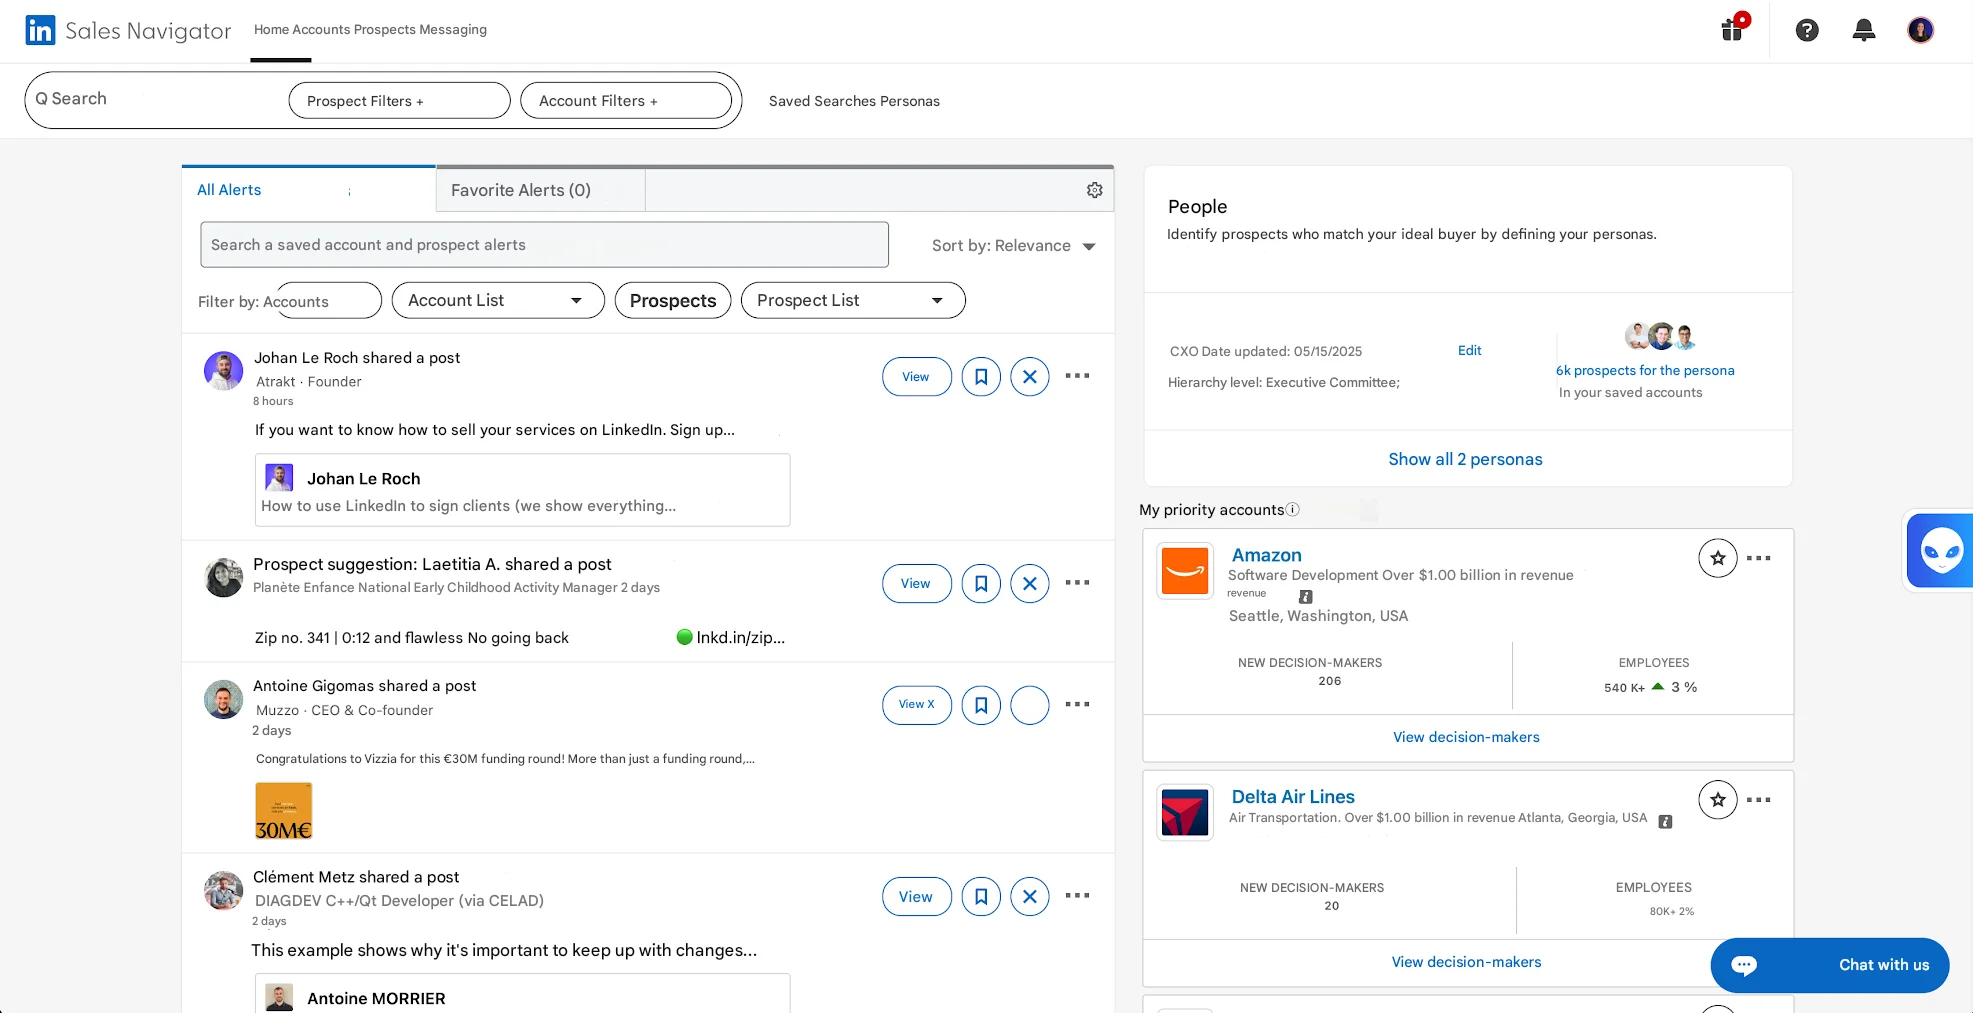Open the Prospects nav item
This screenshot has height=1013, width=1973.
(385, 30)
